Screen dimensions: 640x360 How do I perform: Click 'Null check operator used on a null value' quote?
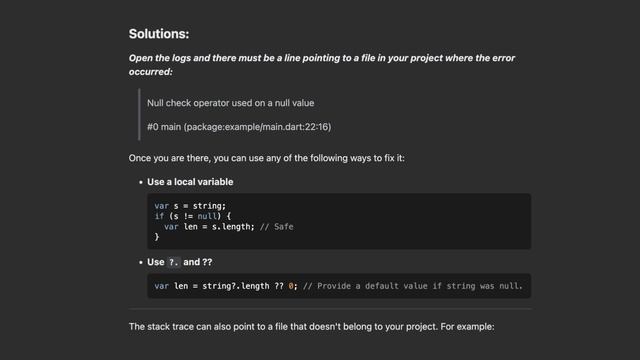[231, 103]
